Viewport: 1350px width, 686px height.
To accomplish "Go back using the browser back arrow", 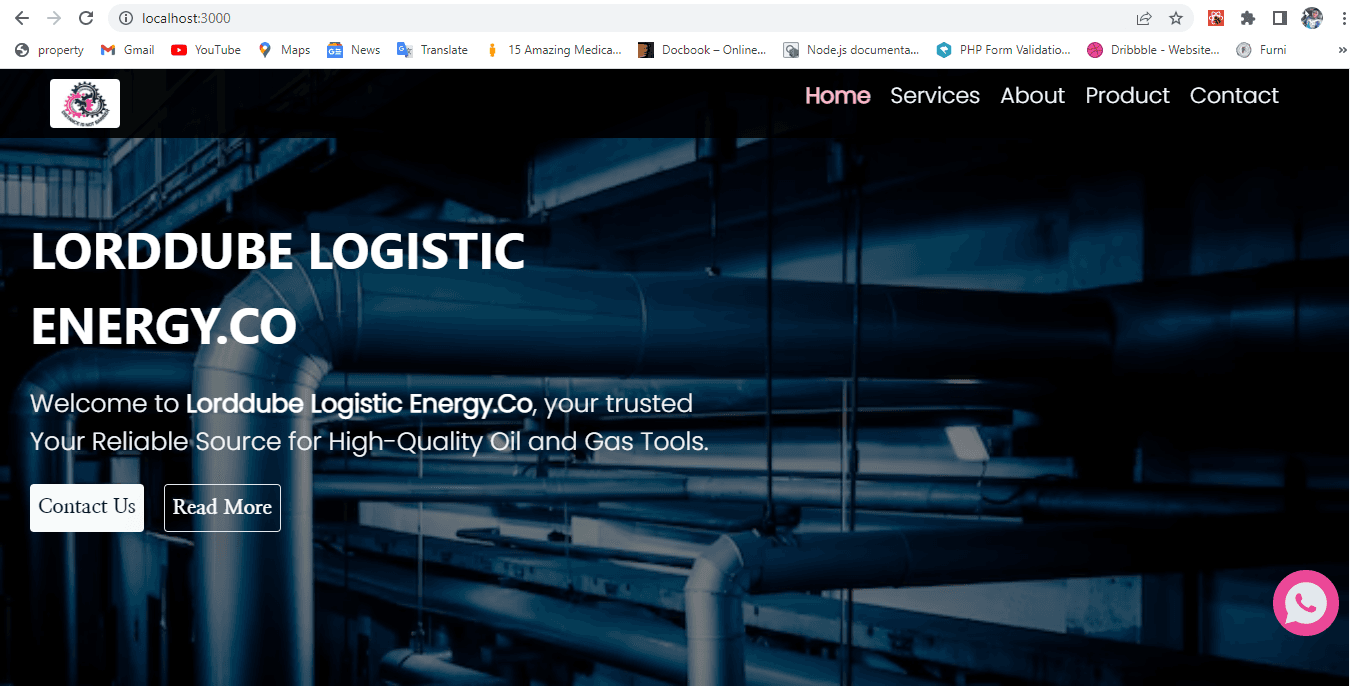I will pyautogui.click(x=22, y=17).
